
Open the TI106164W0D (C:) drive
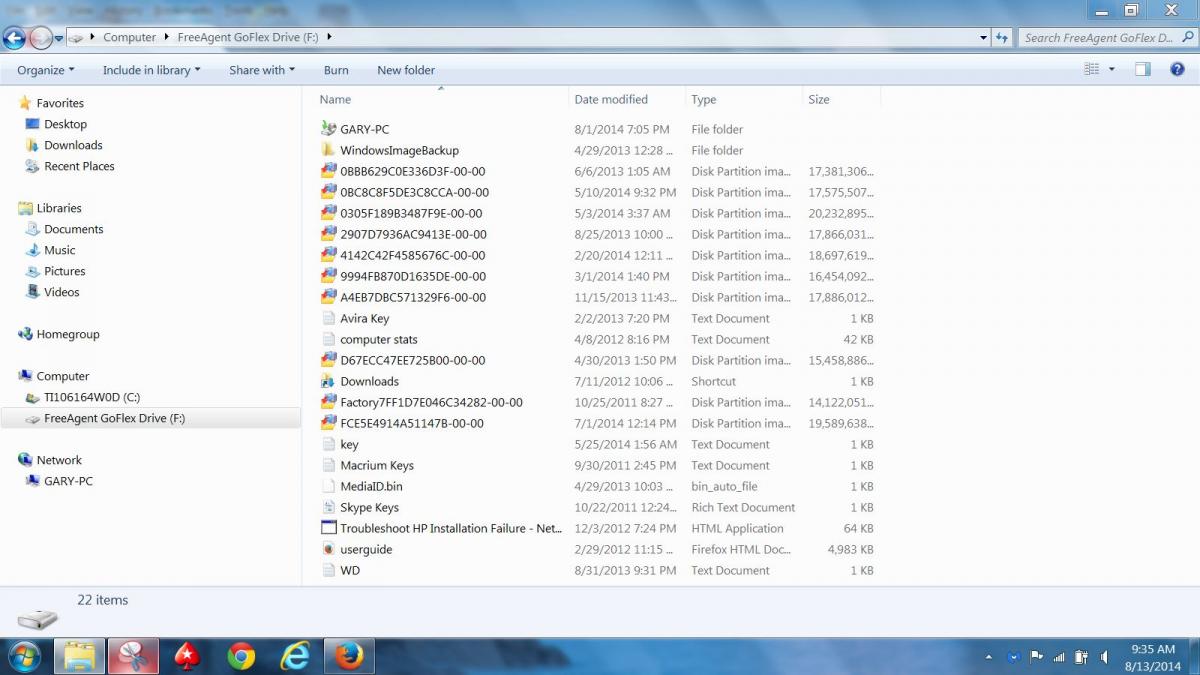click(x=92, y=397)
